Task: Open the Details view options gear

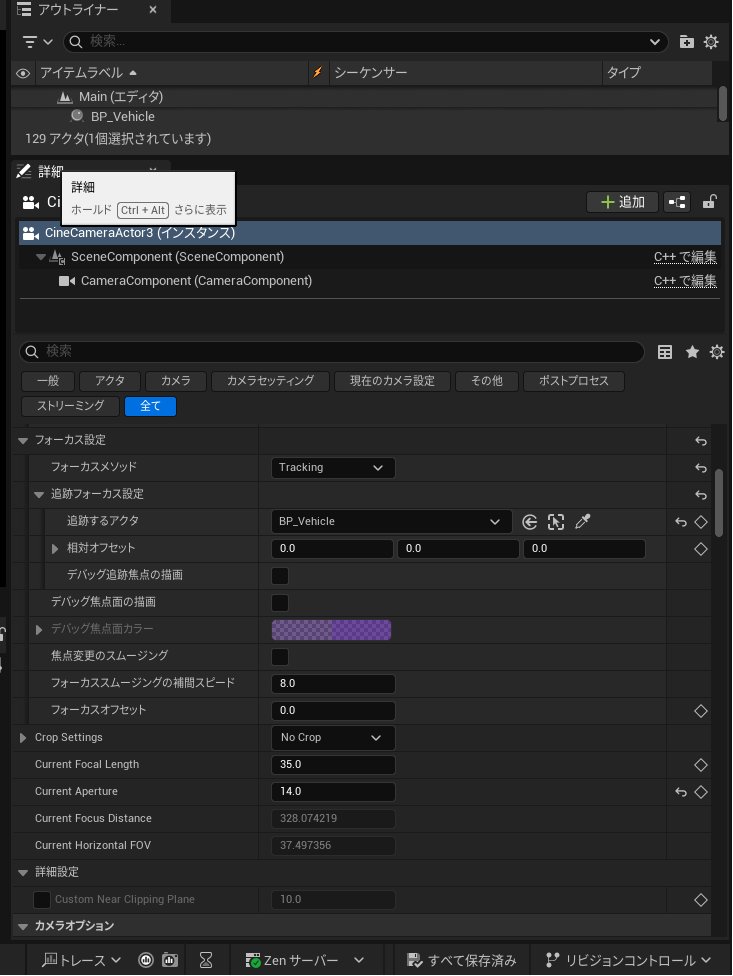Action: pyautogui.click(x=717, y=352)
